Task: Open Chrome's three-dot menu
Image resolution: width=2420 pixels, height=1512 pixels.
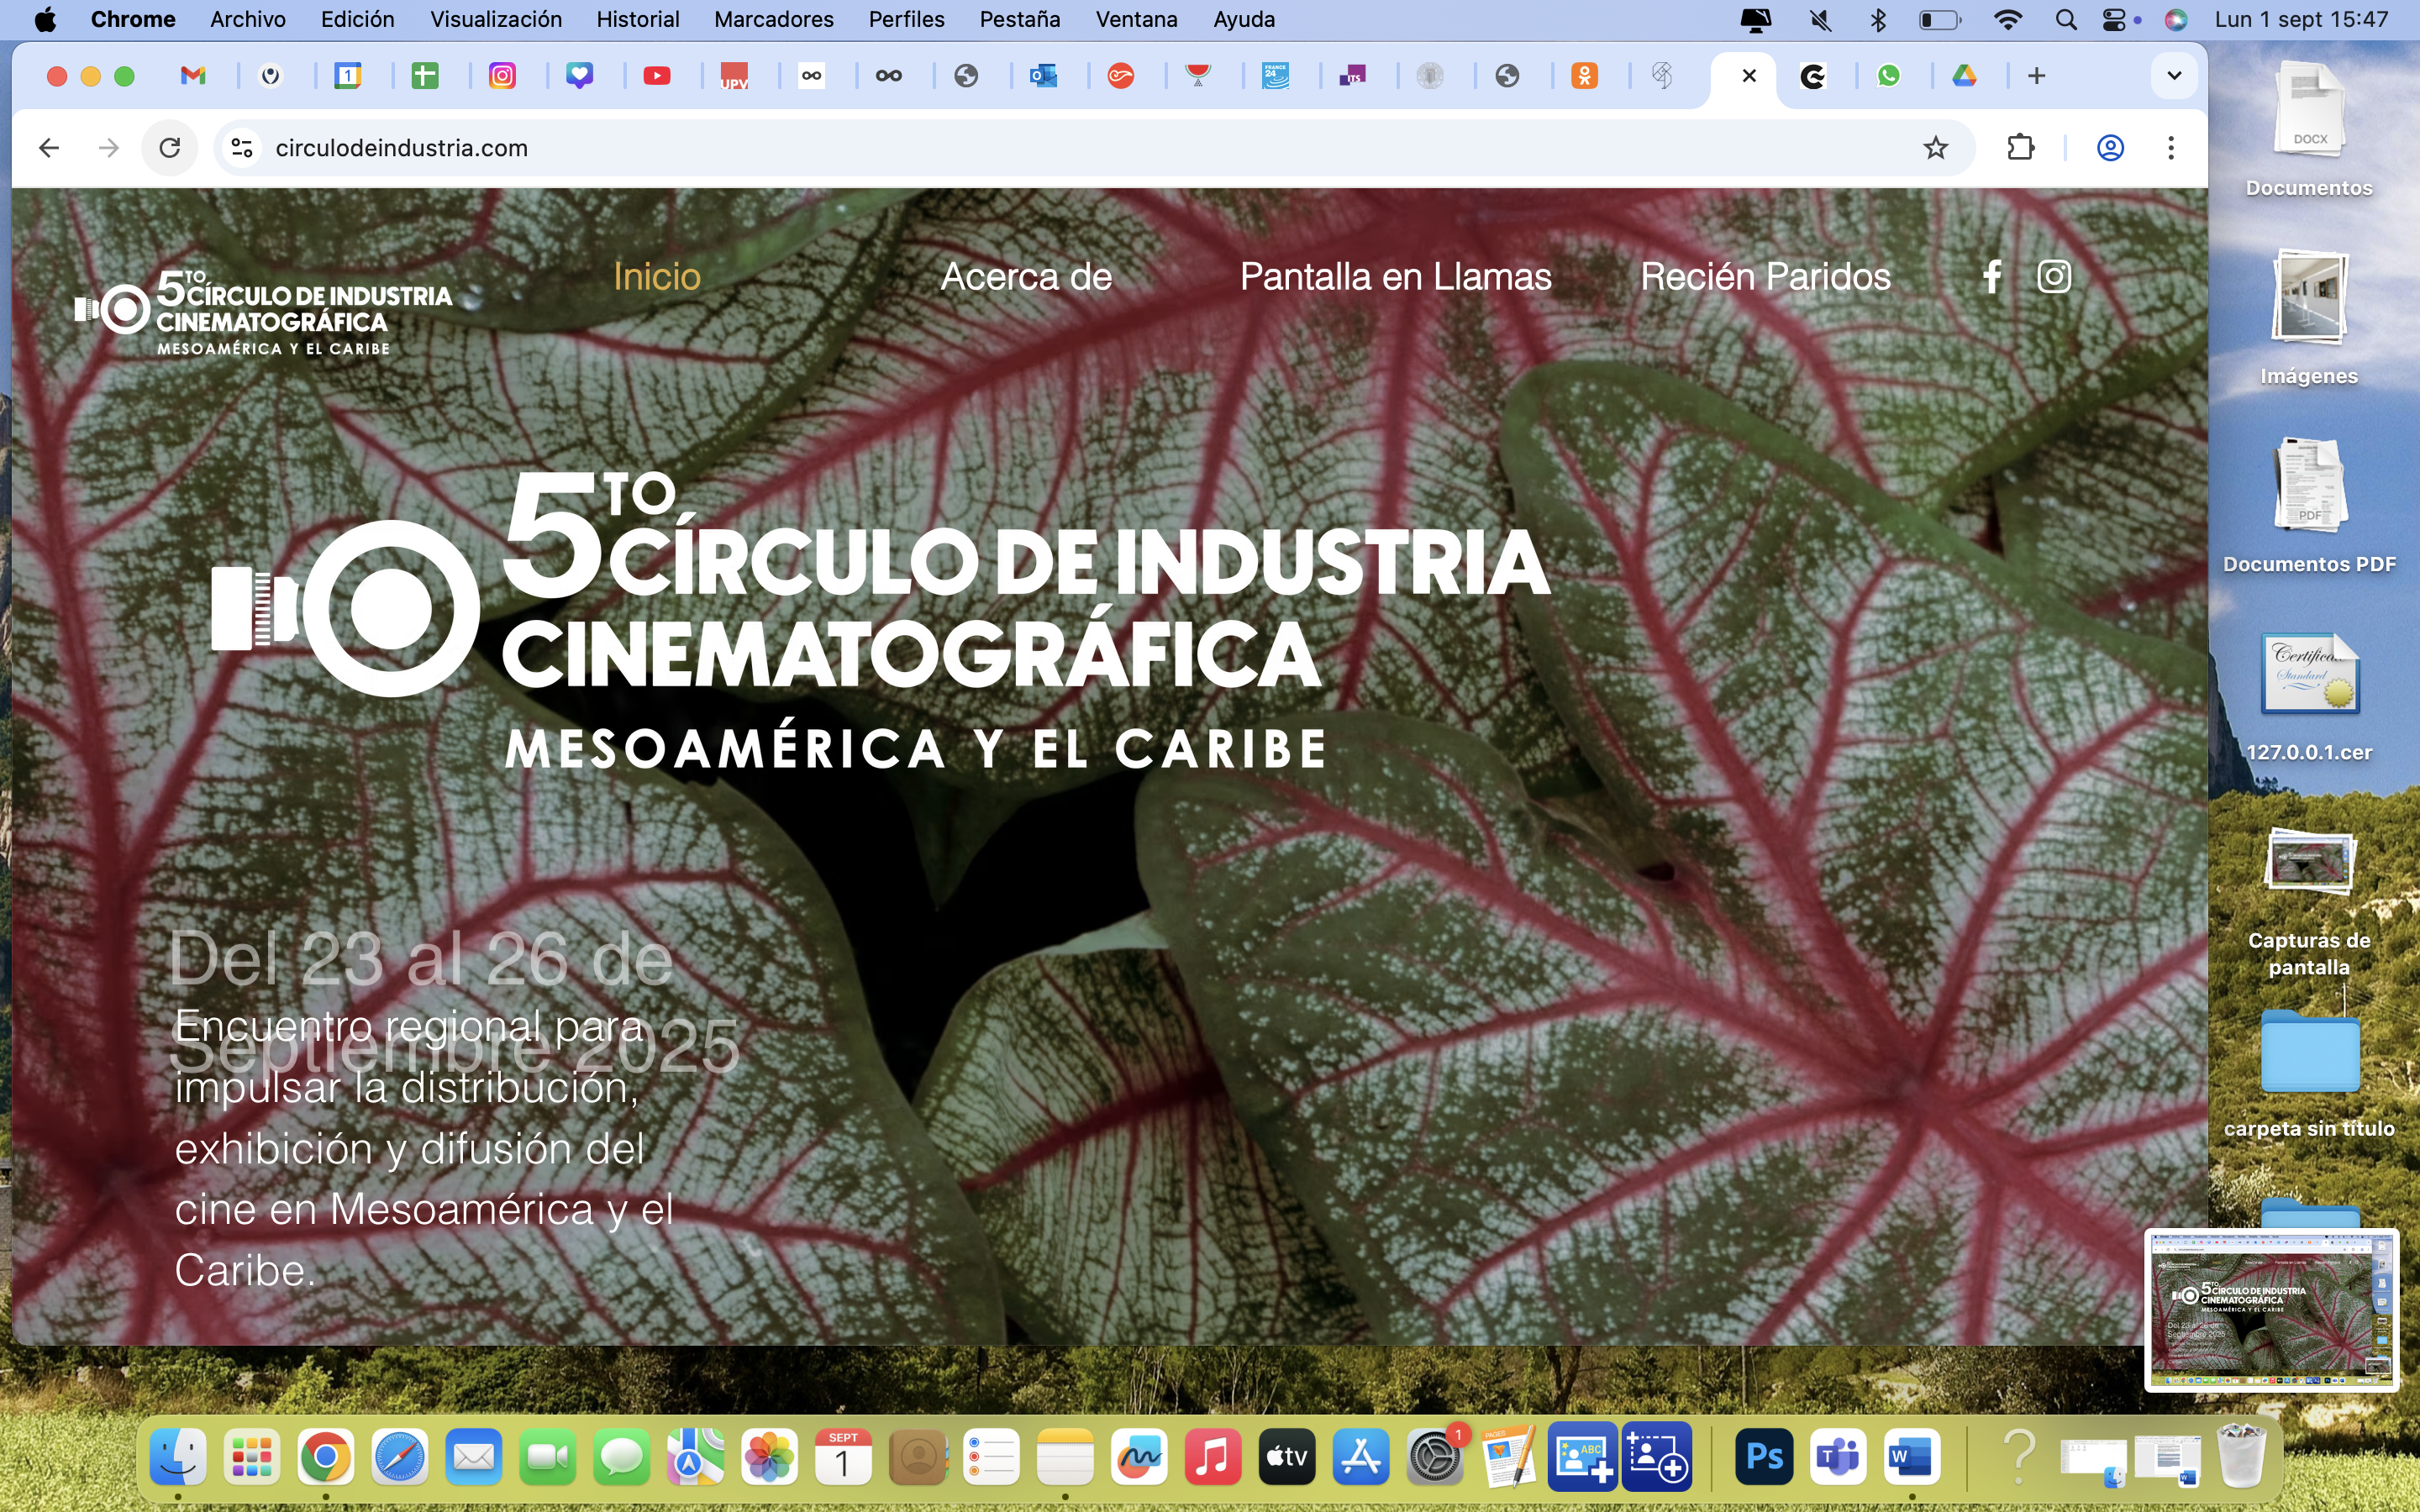Action: [x=2170, y=148]
